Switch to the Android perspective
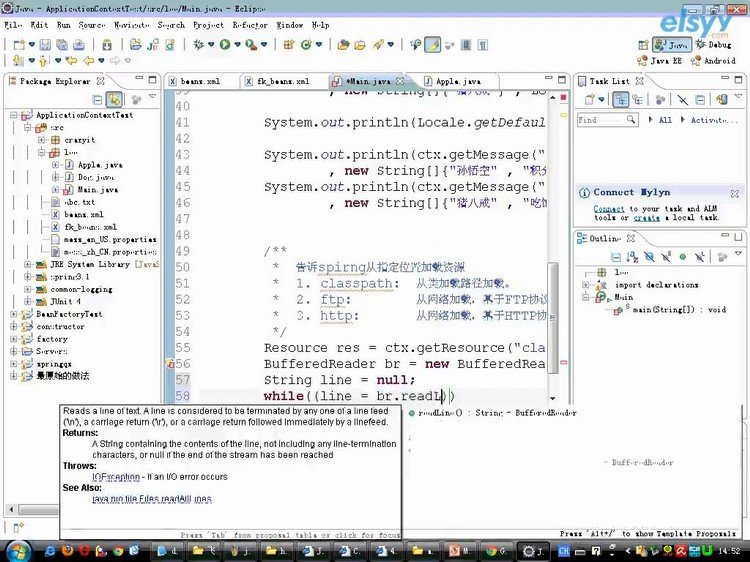The height and width of the screenshot is (562, 750). (x=713, y=61)
